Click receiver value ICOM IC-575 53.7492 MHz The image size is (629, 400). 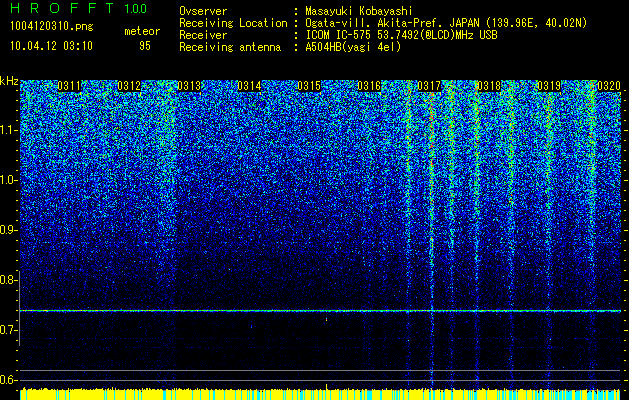(401, 35)
